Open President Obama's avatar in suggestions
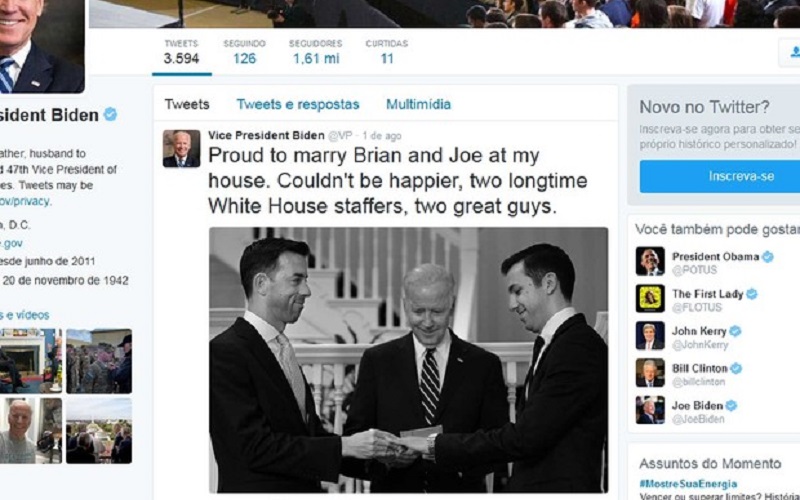 650,261
